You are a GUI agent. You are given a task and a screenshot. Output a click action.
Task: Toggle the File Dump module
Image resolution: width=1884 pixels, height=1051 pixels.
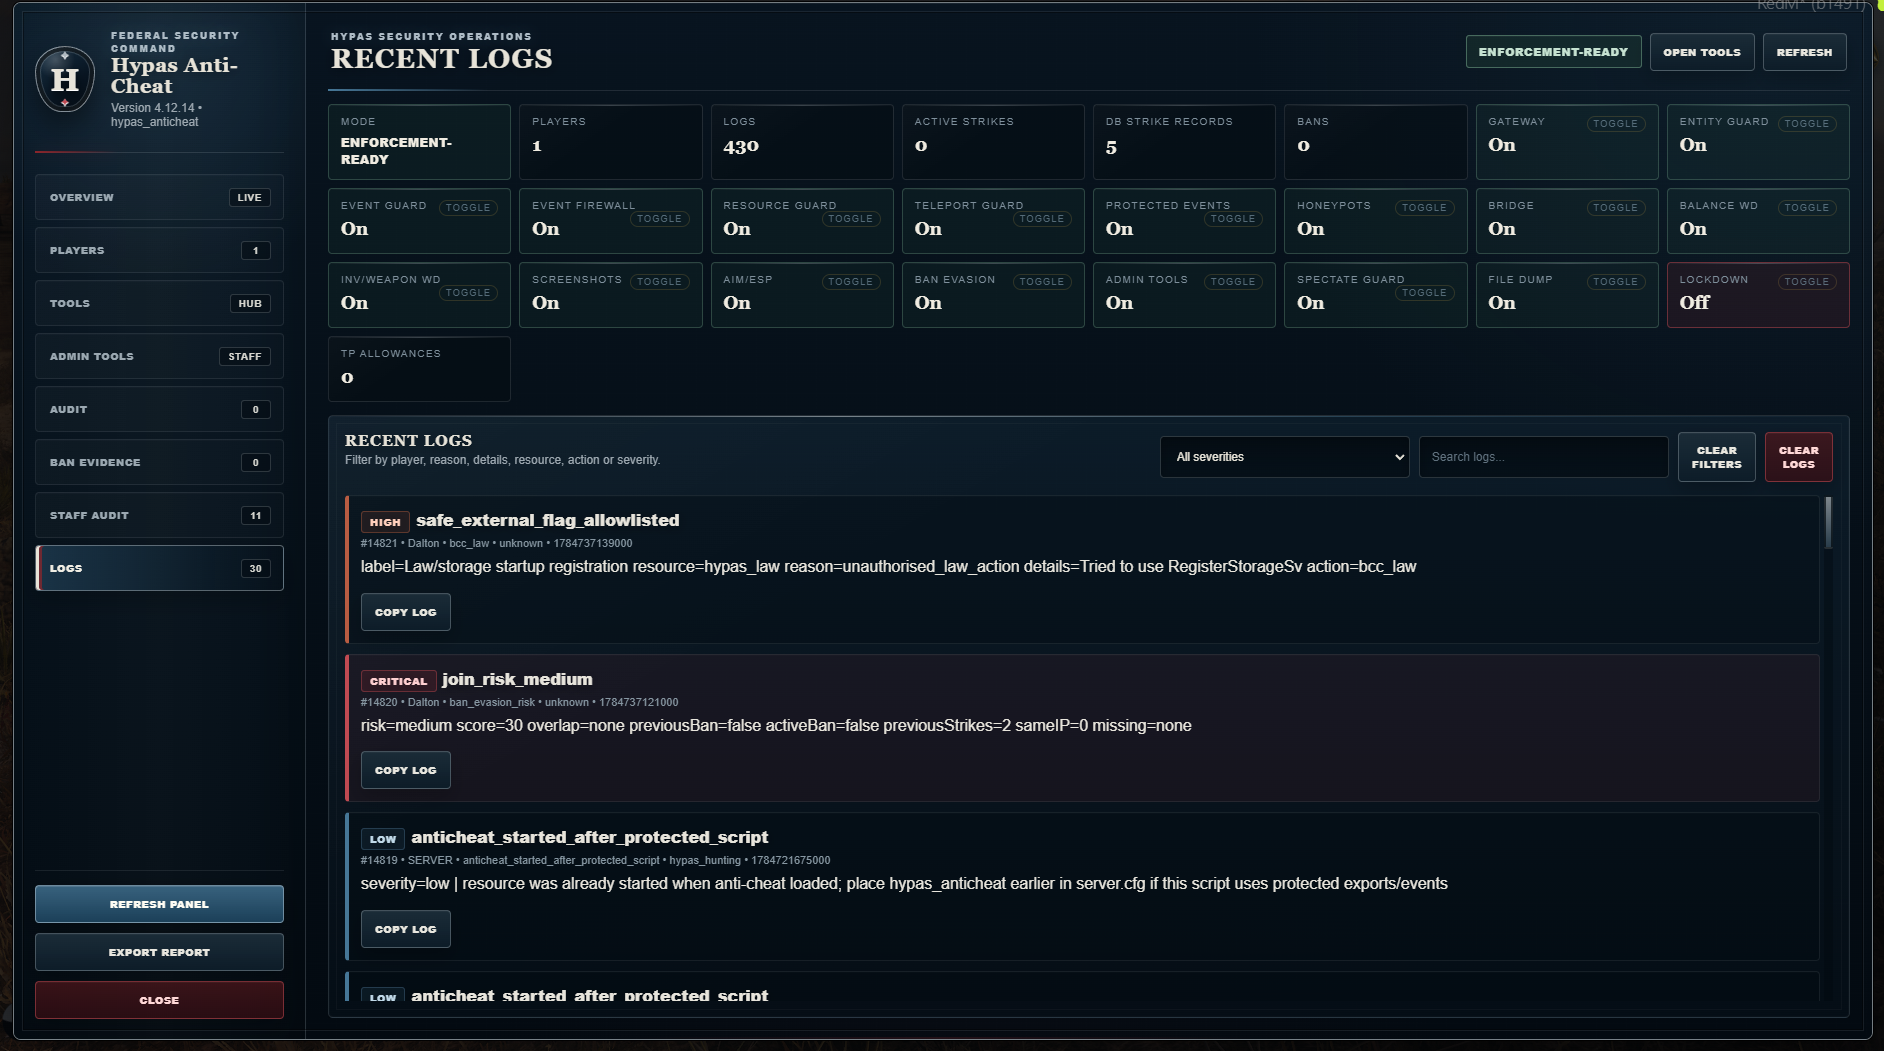tap(1615, 282)
